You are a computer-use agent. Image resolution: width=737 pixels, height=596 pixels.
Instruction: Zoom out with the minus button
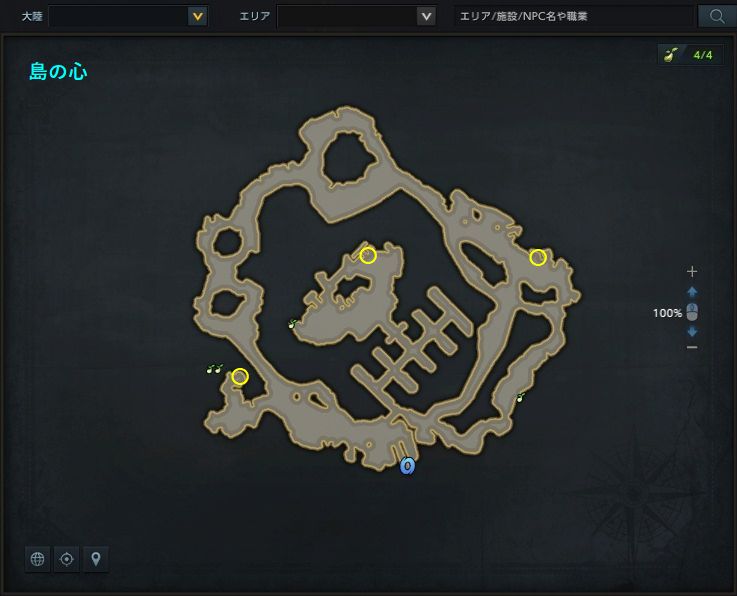[692, 347]
